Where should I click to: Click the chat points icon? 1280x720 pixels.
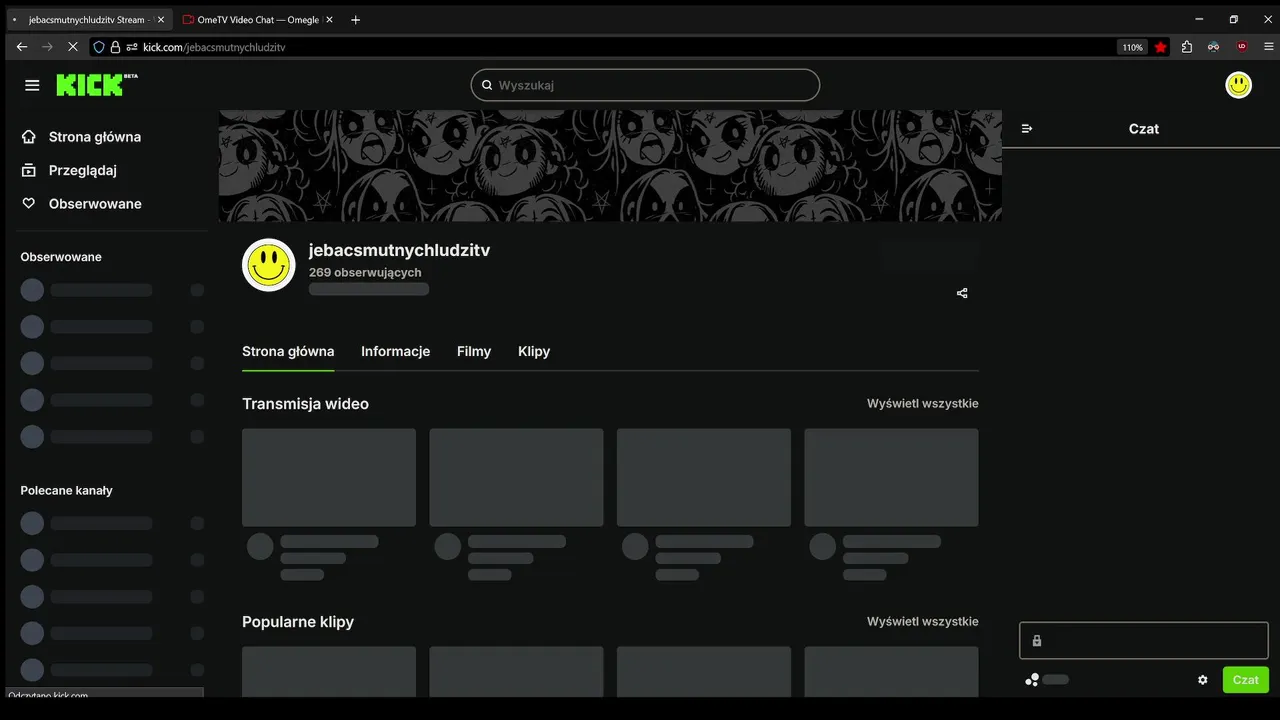[1032, 680]
